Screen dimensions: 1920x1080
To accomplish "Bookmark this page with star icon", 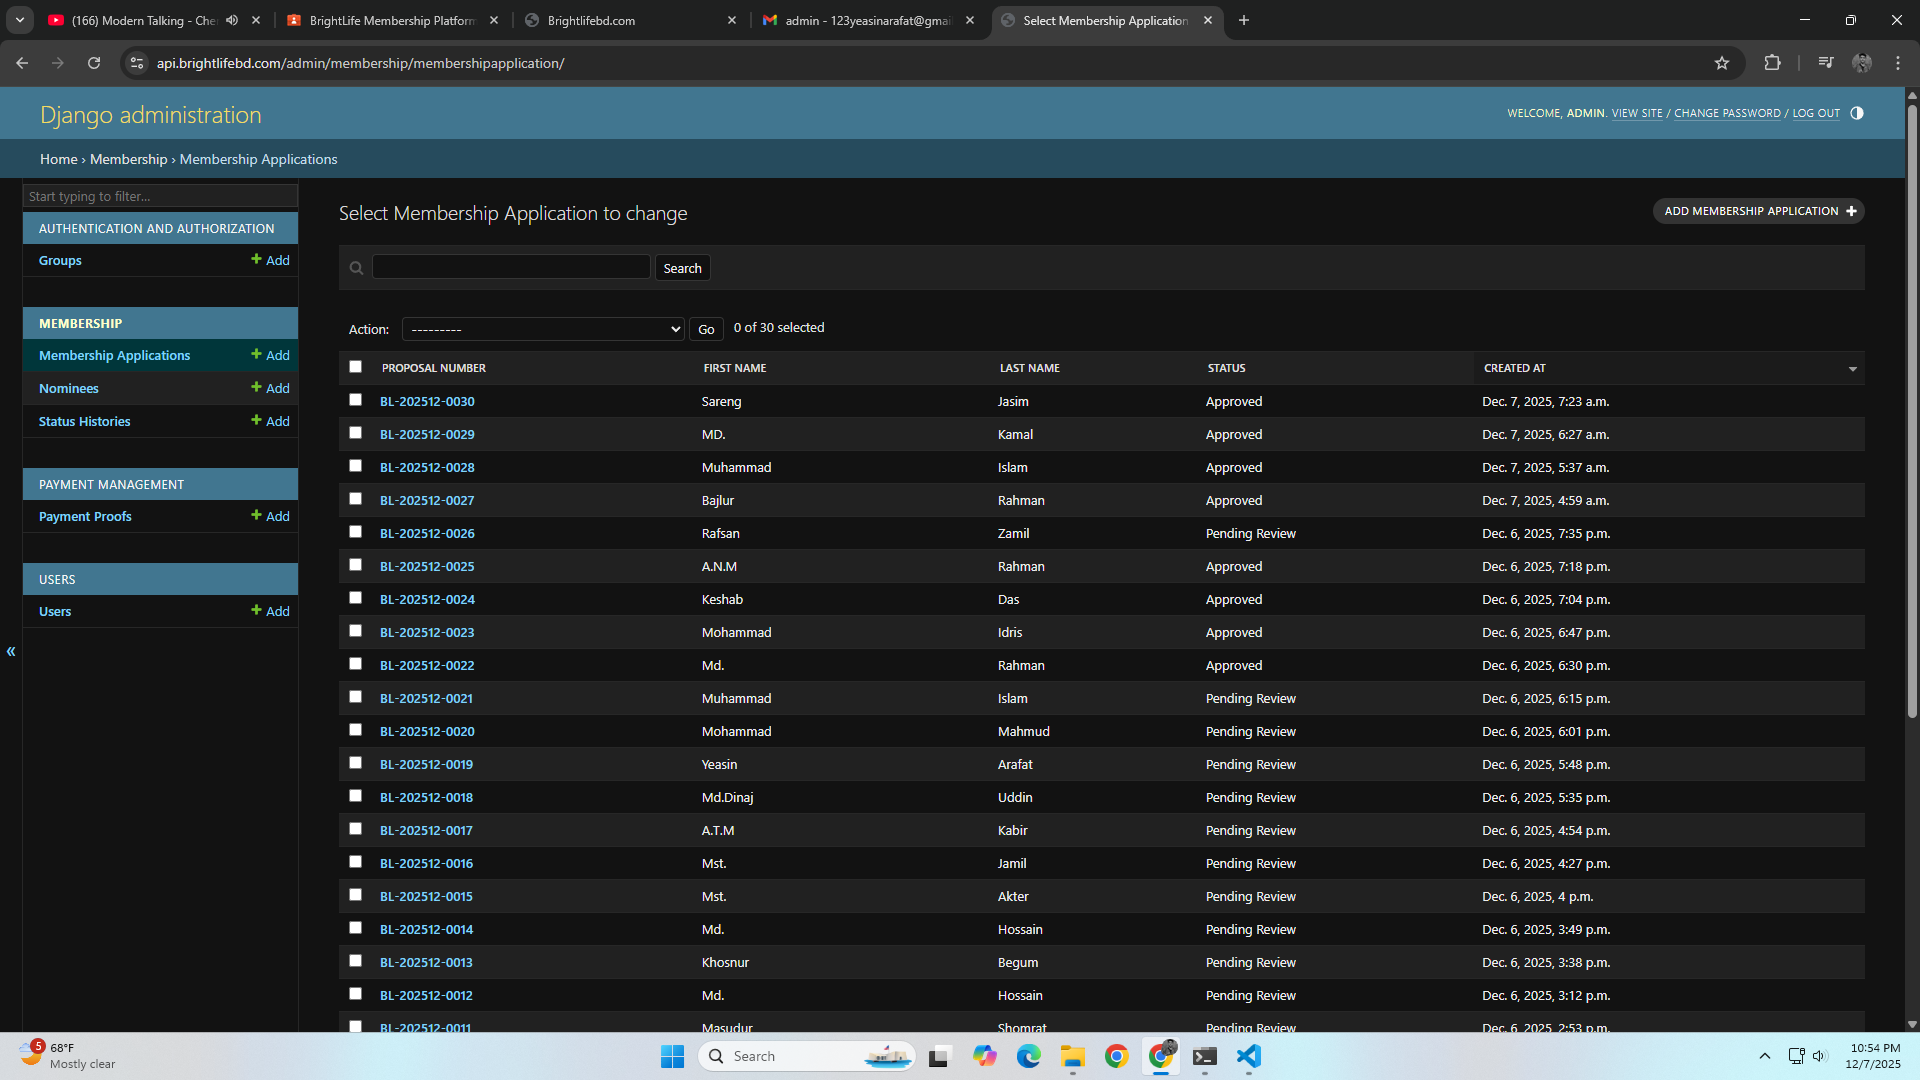I will coord(1721,63).
